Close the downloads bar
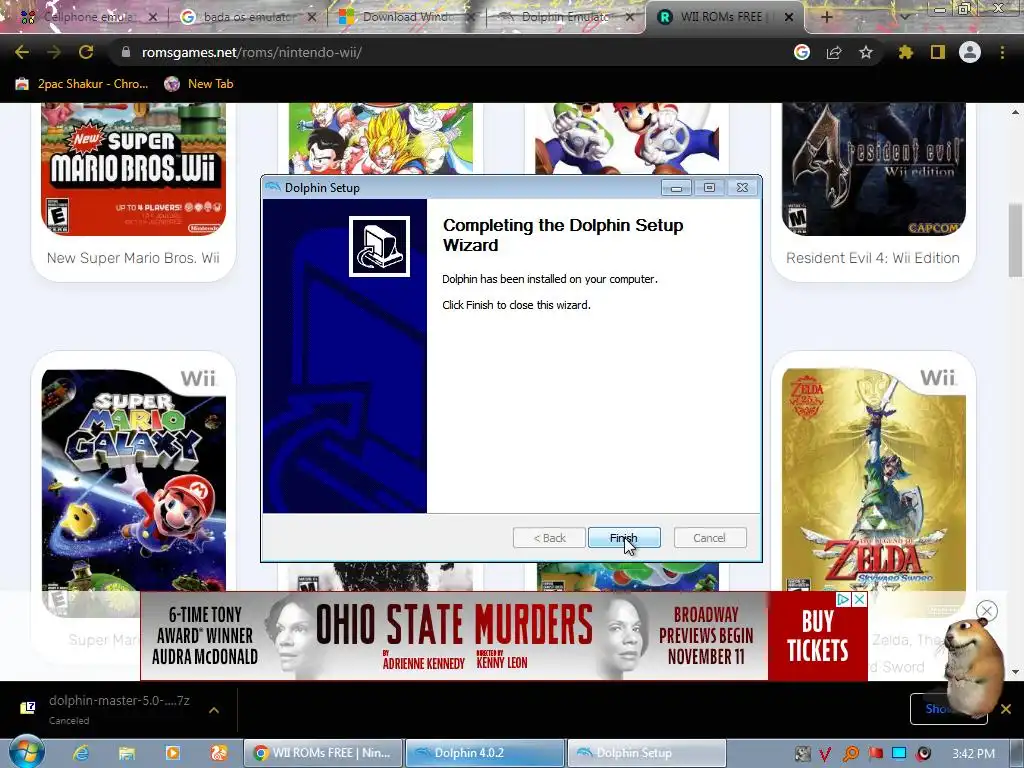The width and height of the screenshot is (1024, 768). (x=1006, y=709)
